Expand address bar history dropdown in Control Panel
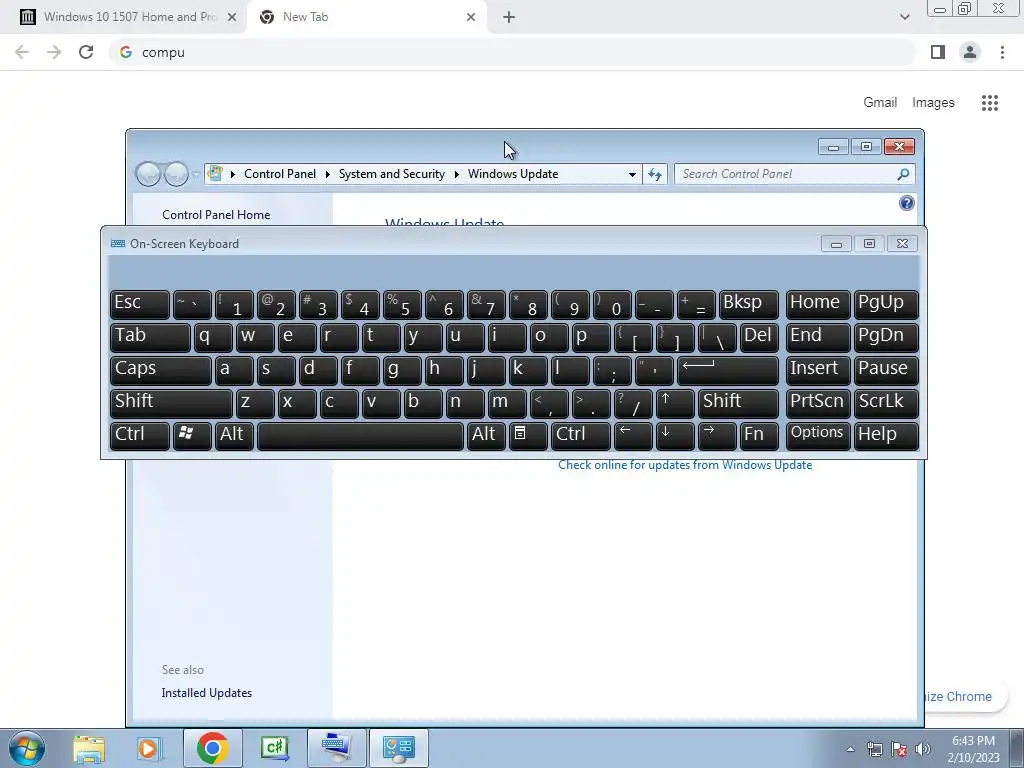 (x=632, y=174)
